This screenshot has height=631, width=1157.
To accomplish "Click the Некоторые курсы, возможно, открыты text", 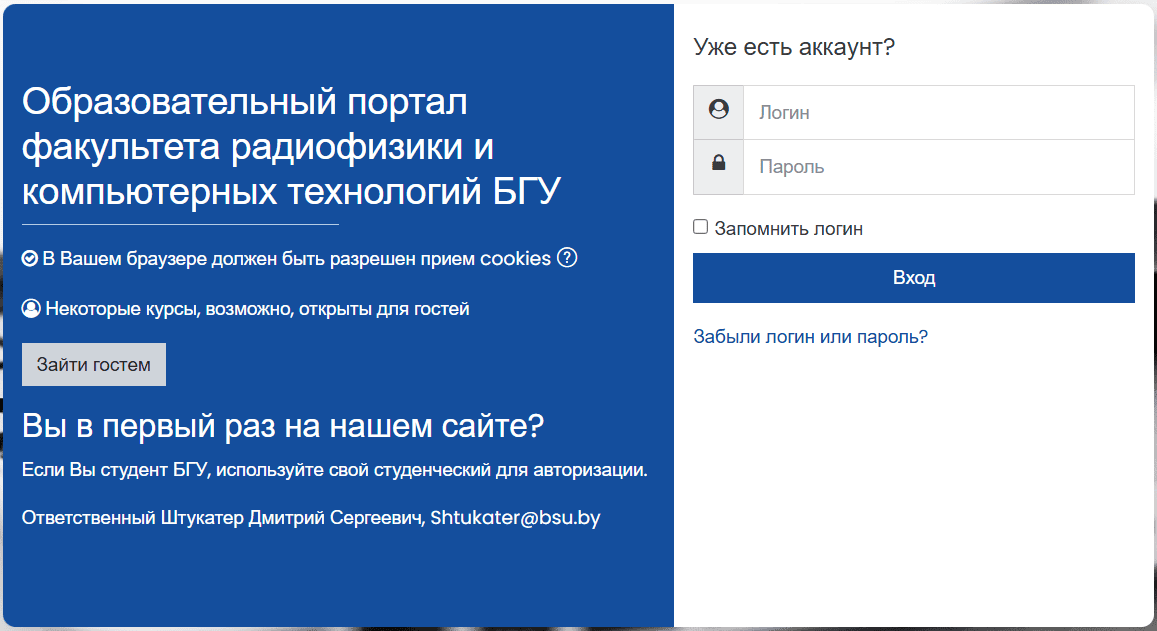I will point(258,308).
